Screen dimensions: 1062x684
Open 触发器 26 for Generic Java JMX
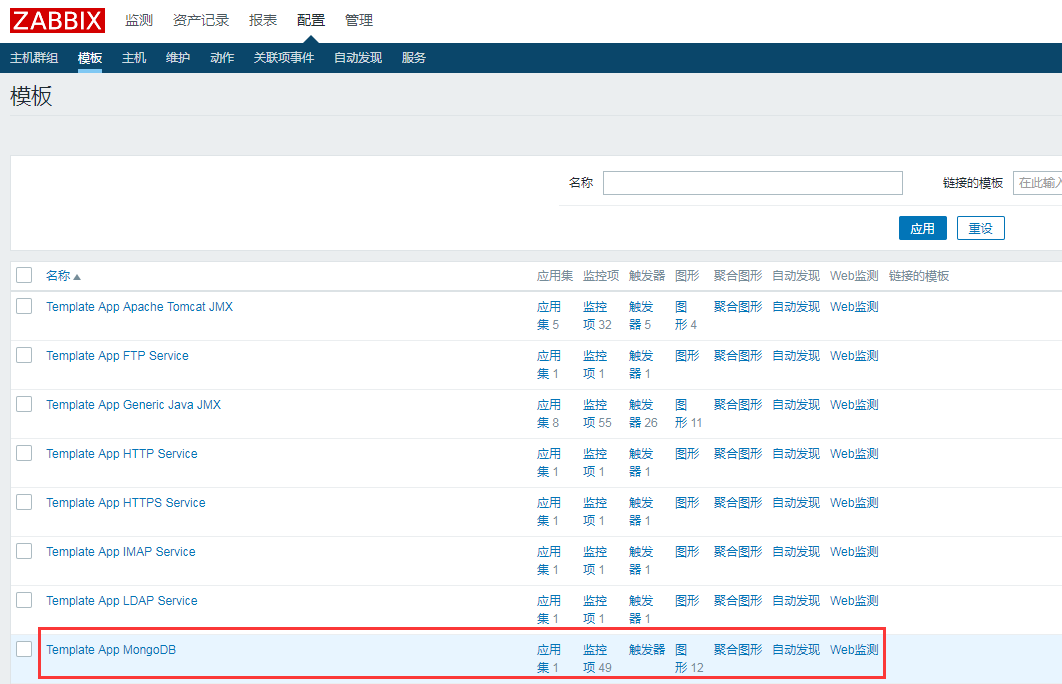point(643,414)
